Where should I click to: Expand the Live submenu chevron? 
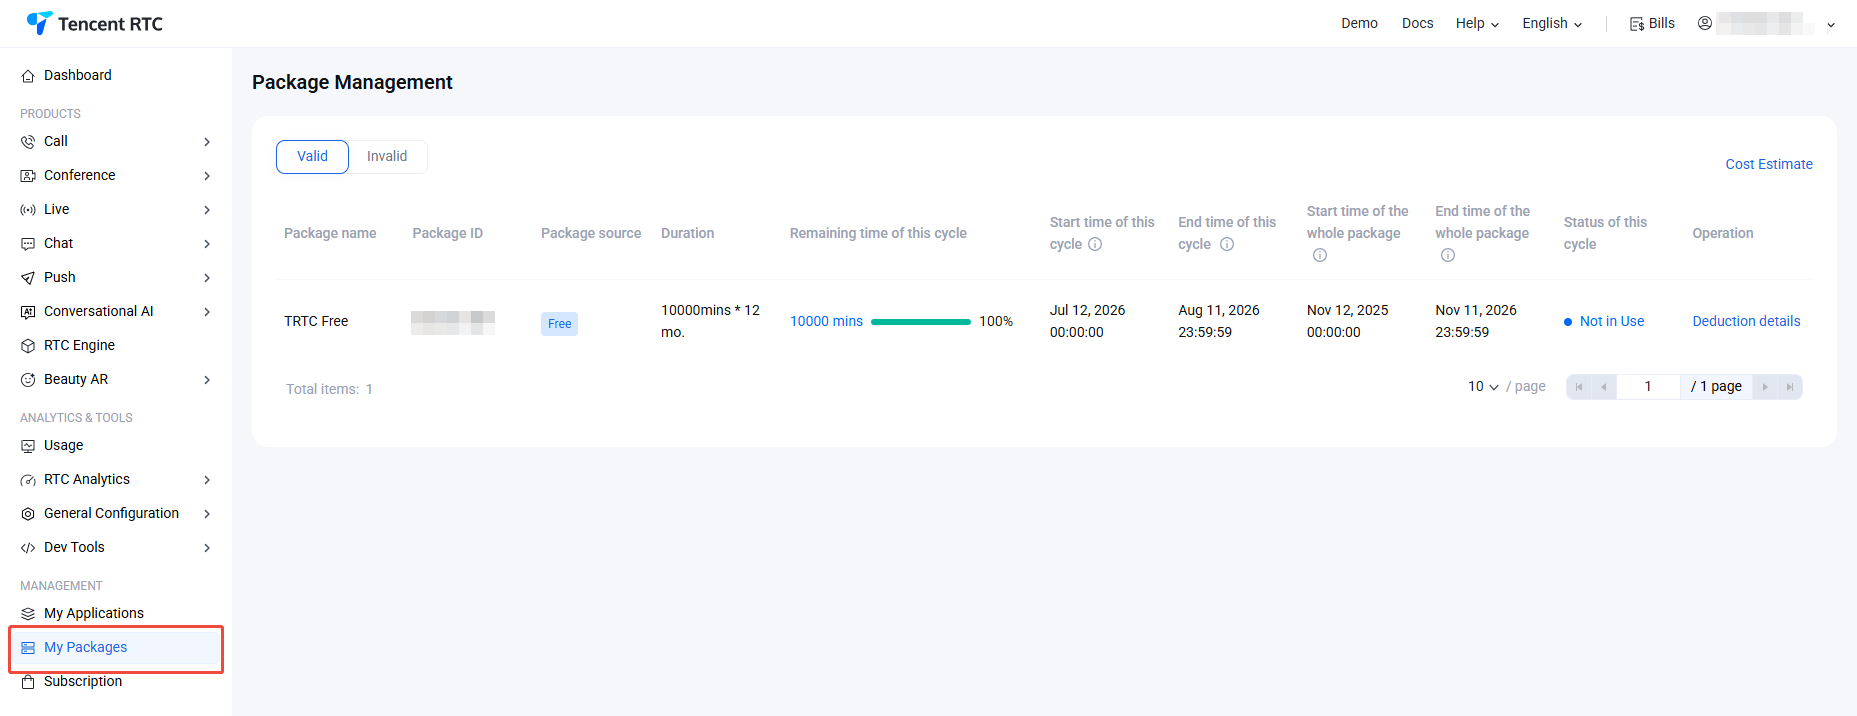click(207, 210)
